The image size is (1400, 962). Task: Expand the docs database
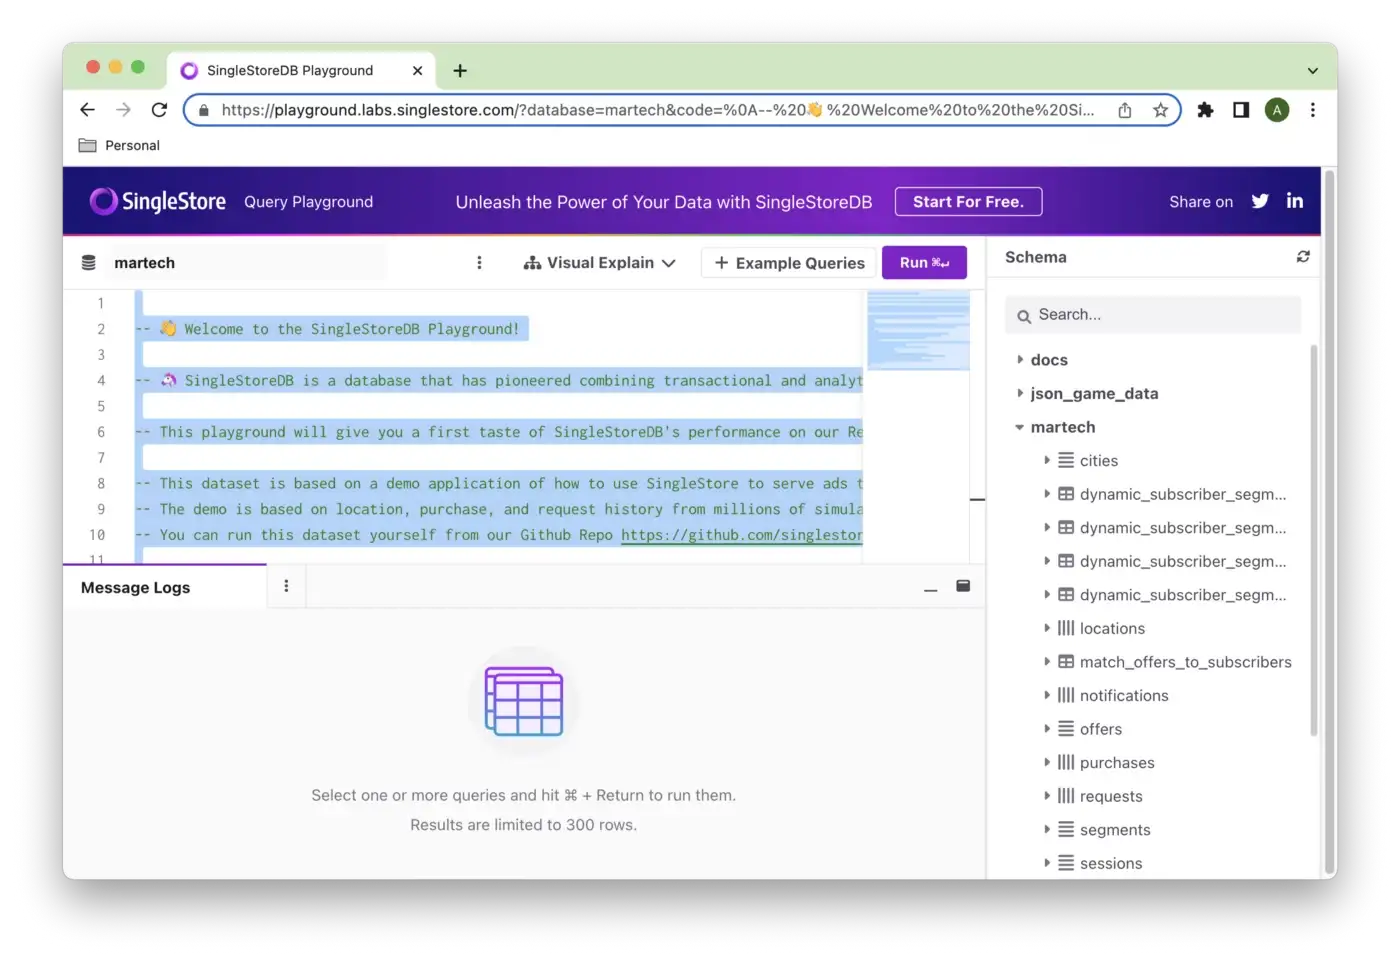coord(1020,359)
